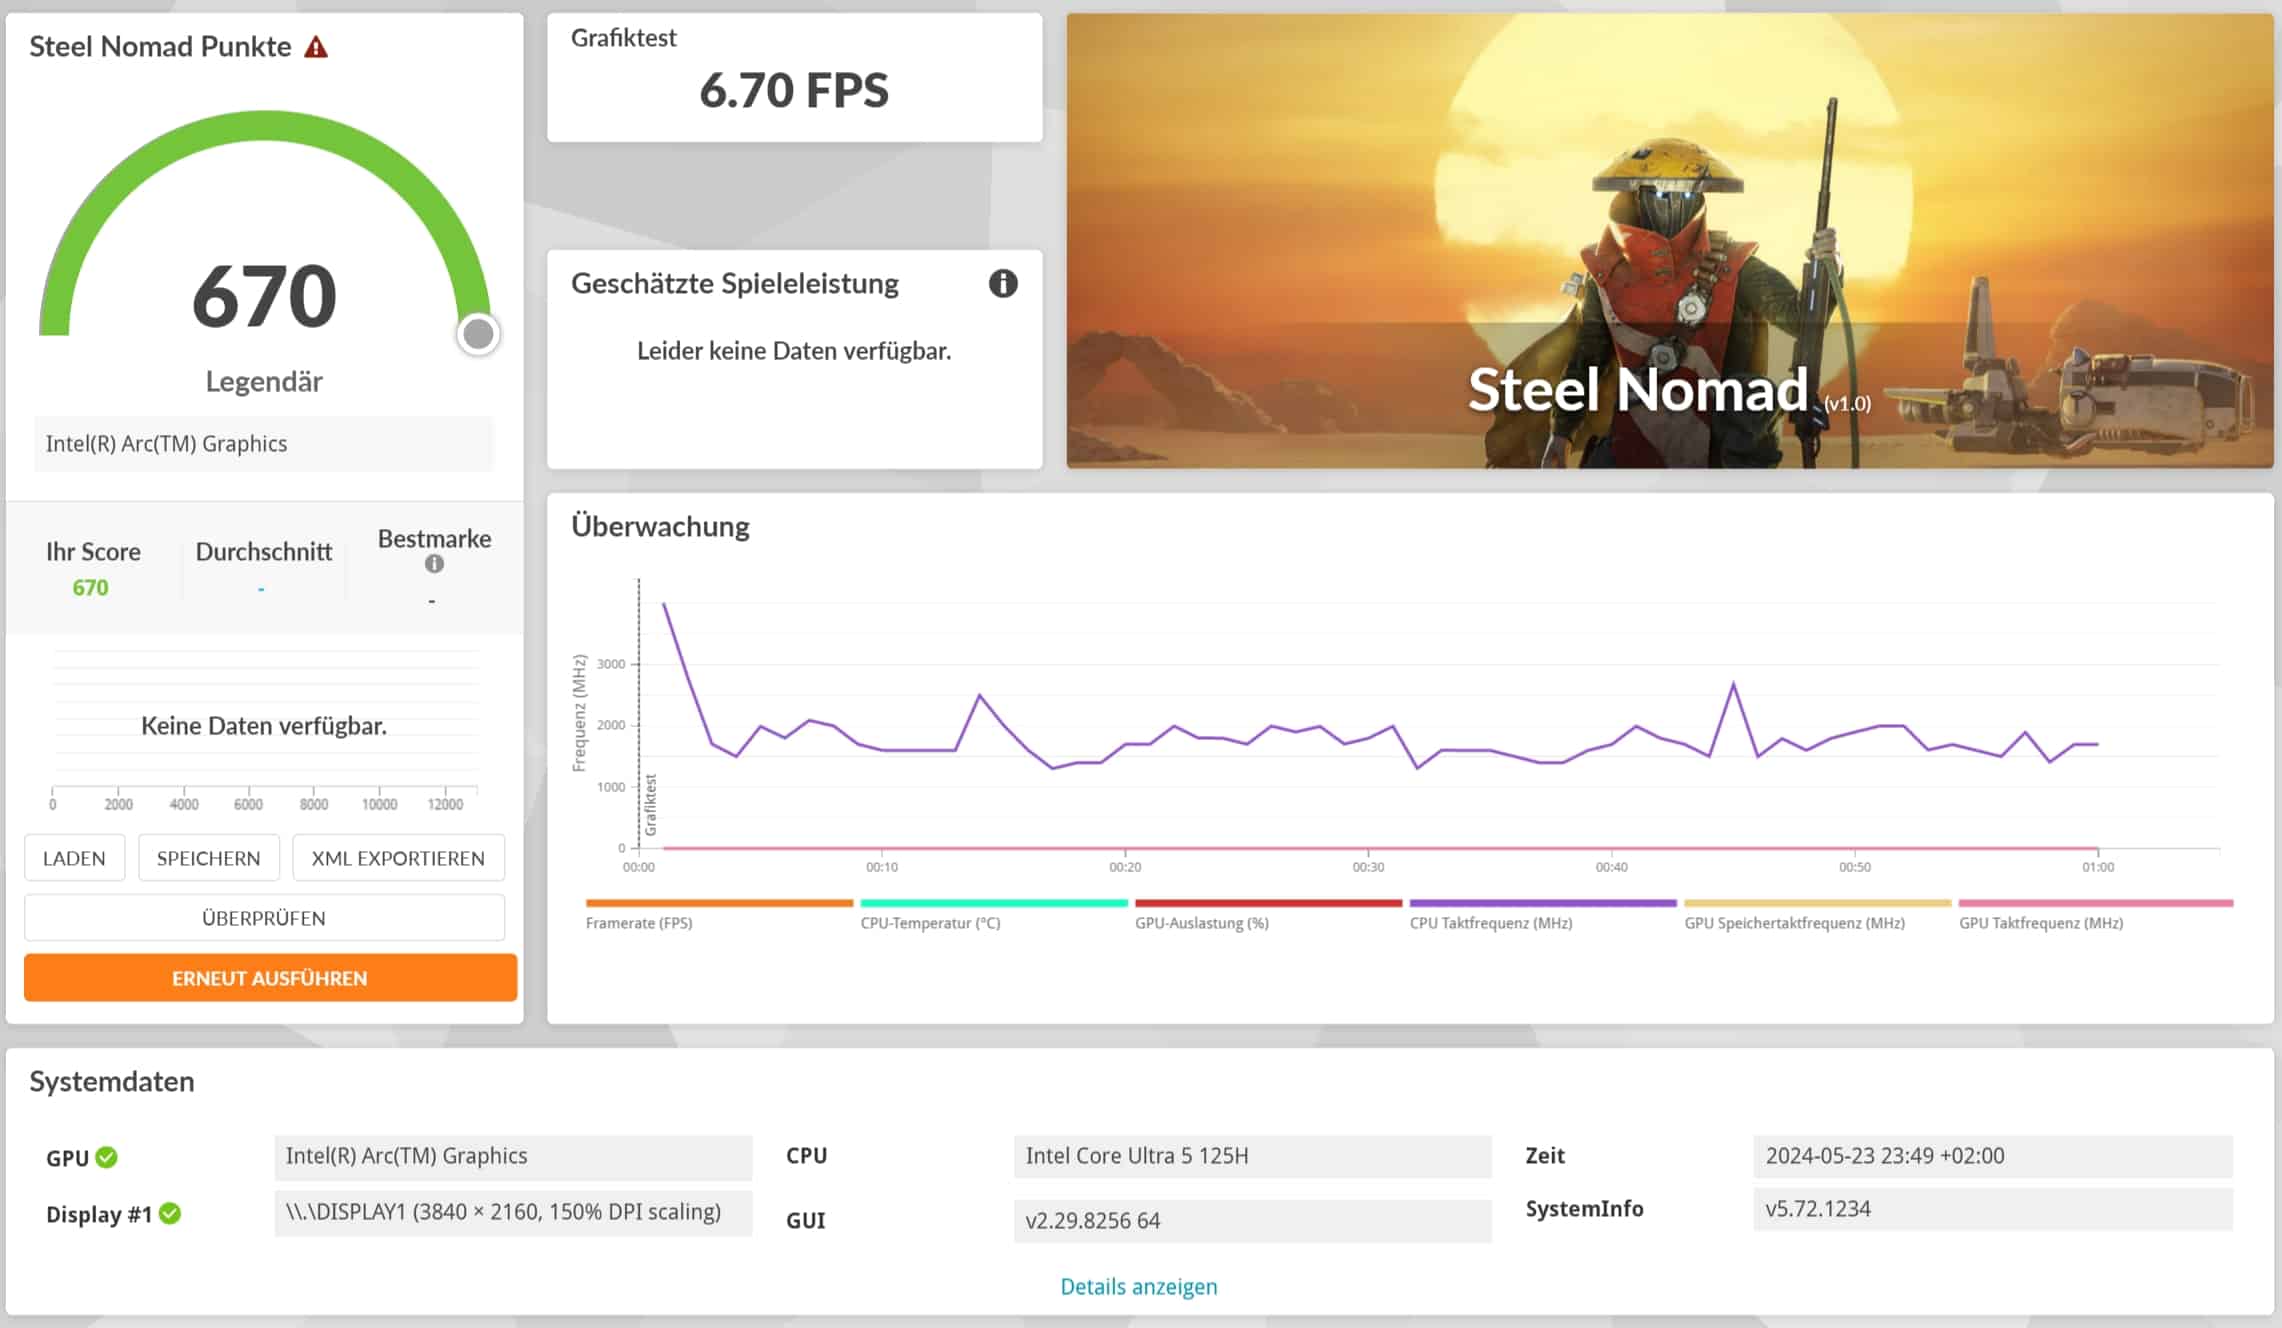Click the red warning triangle icon

(x=316, y=47)
